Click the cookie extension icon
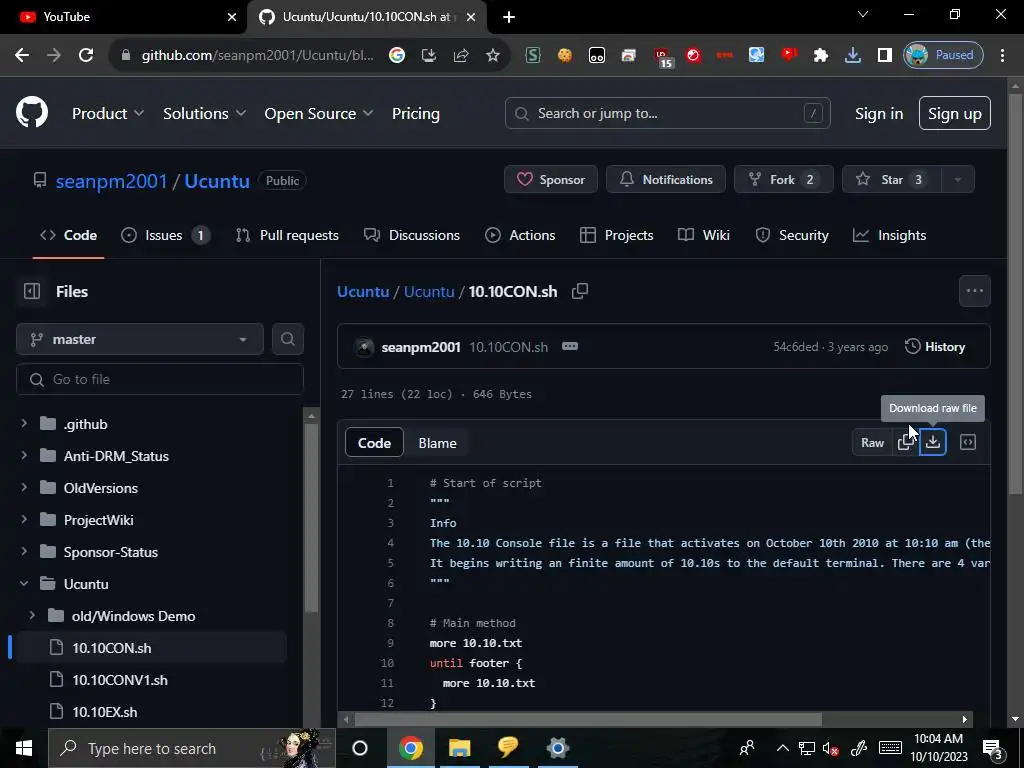Viewport: 1024px width, 768px height. pyautogui.click(x=565, y=55)
